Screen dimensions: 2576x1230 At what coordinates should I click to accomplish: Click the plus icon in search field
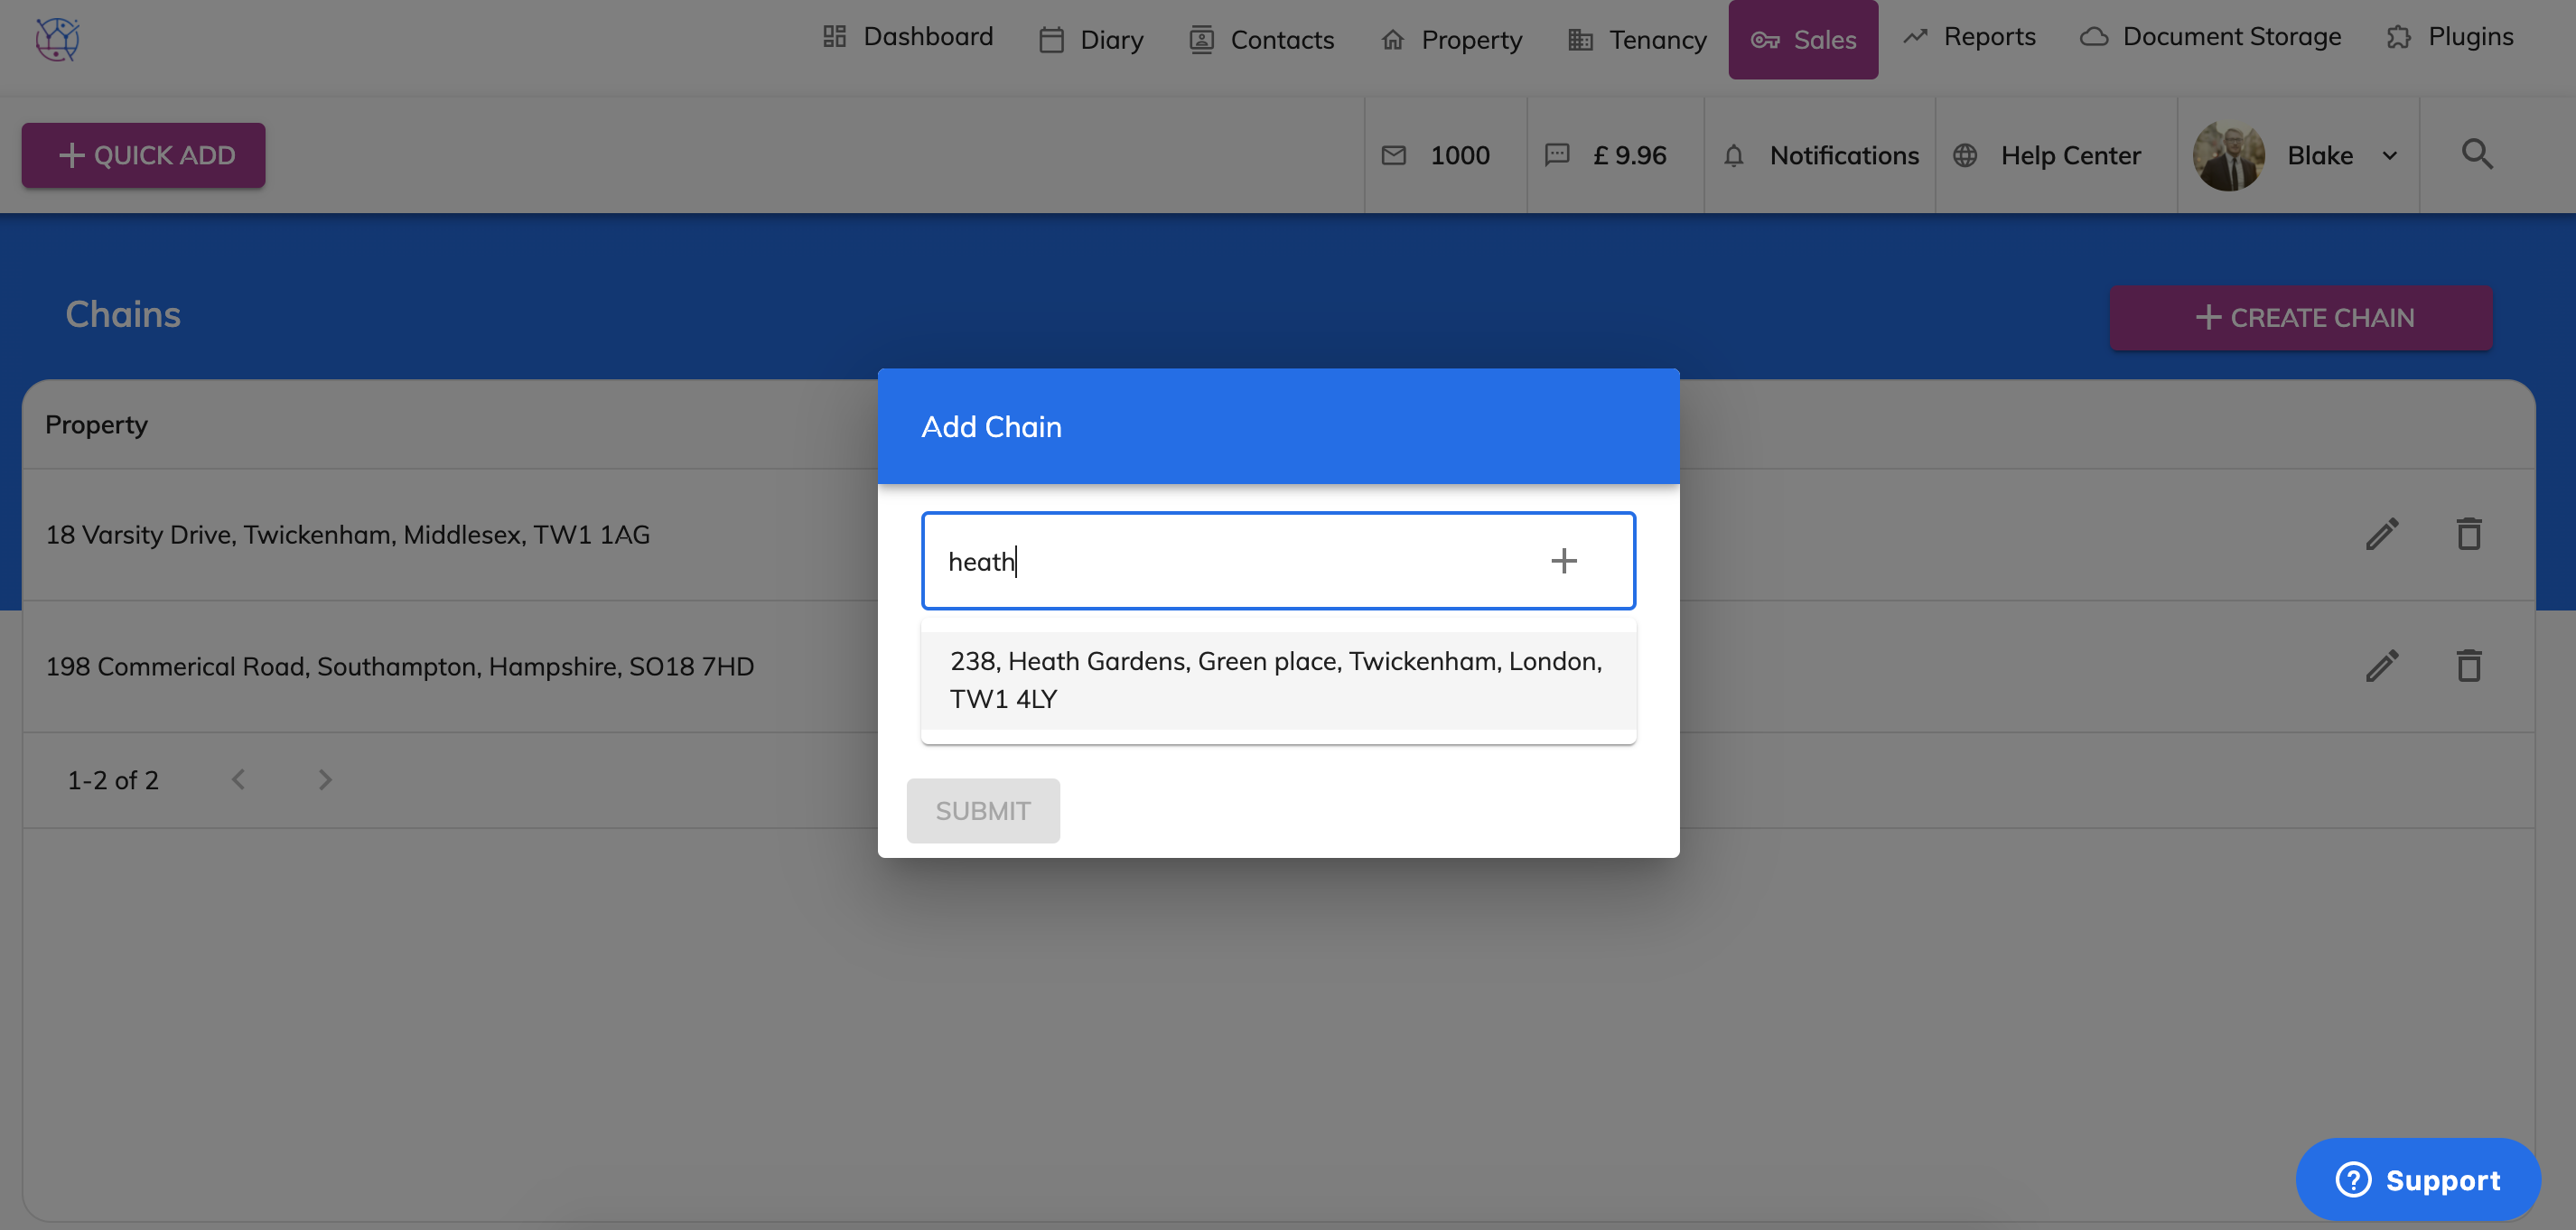(x=1563, y=561)
